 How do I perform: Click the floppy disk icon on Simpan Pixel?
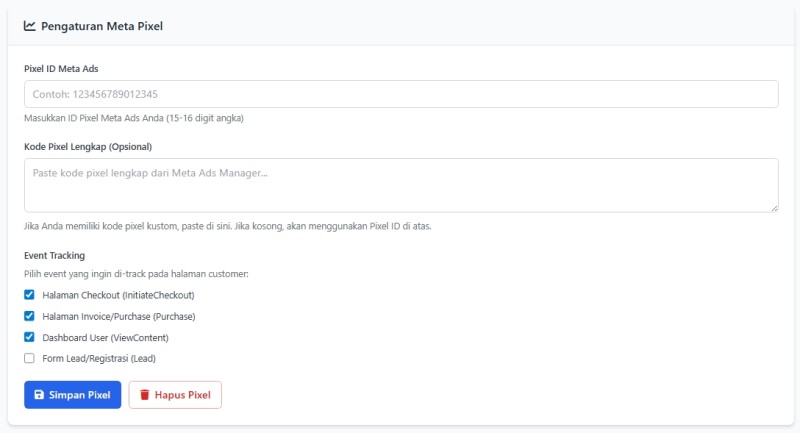pos(39,395)
